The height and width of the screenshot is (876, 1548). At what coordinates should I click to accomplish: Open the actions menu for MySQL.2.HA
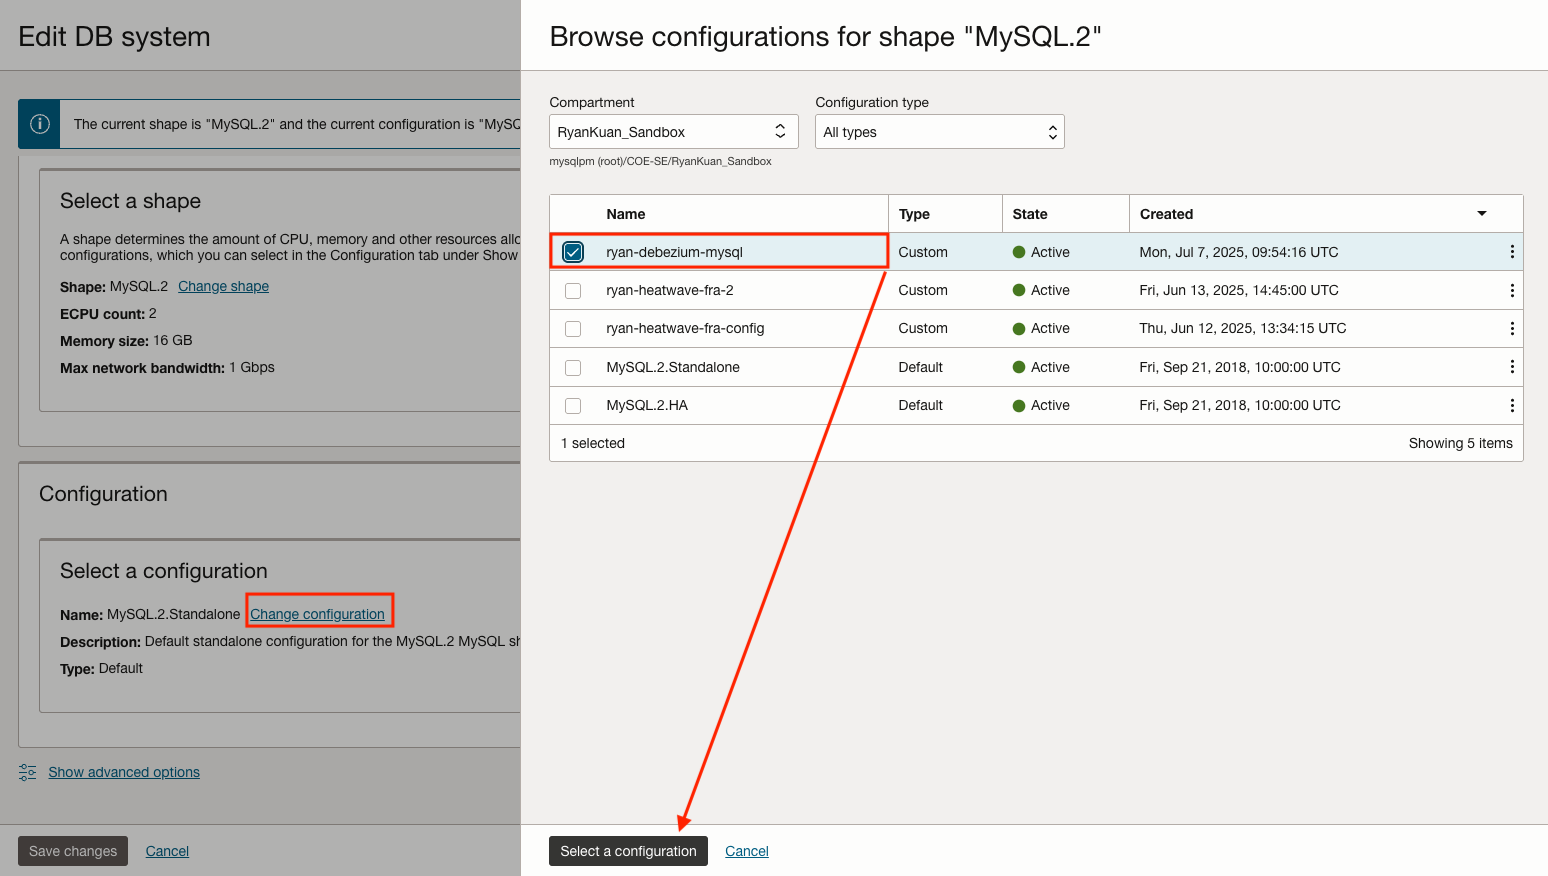(1512, 405)
